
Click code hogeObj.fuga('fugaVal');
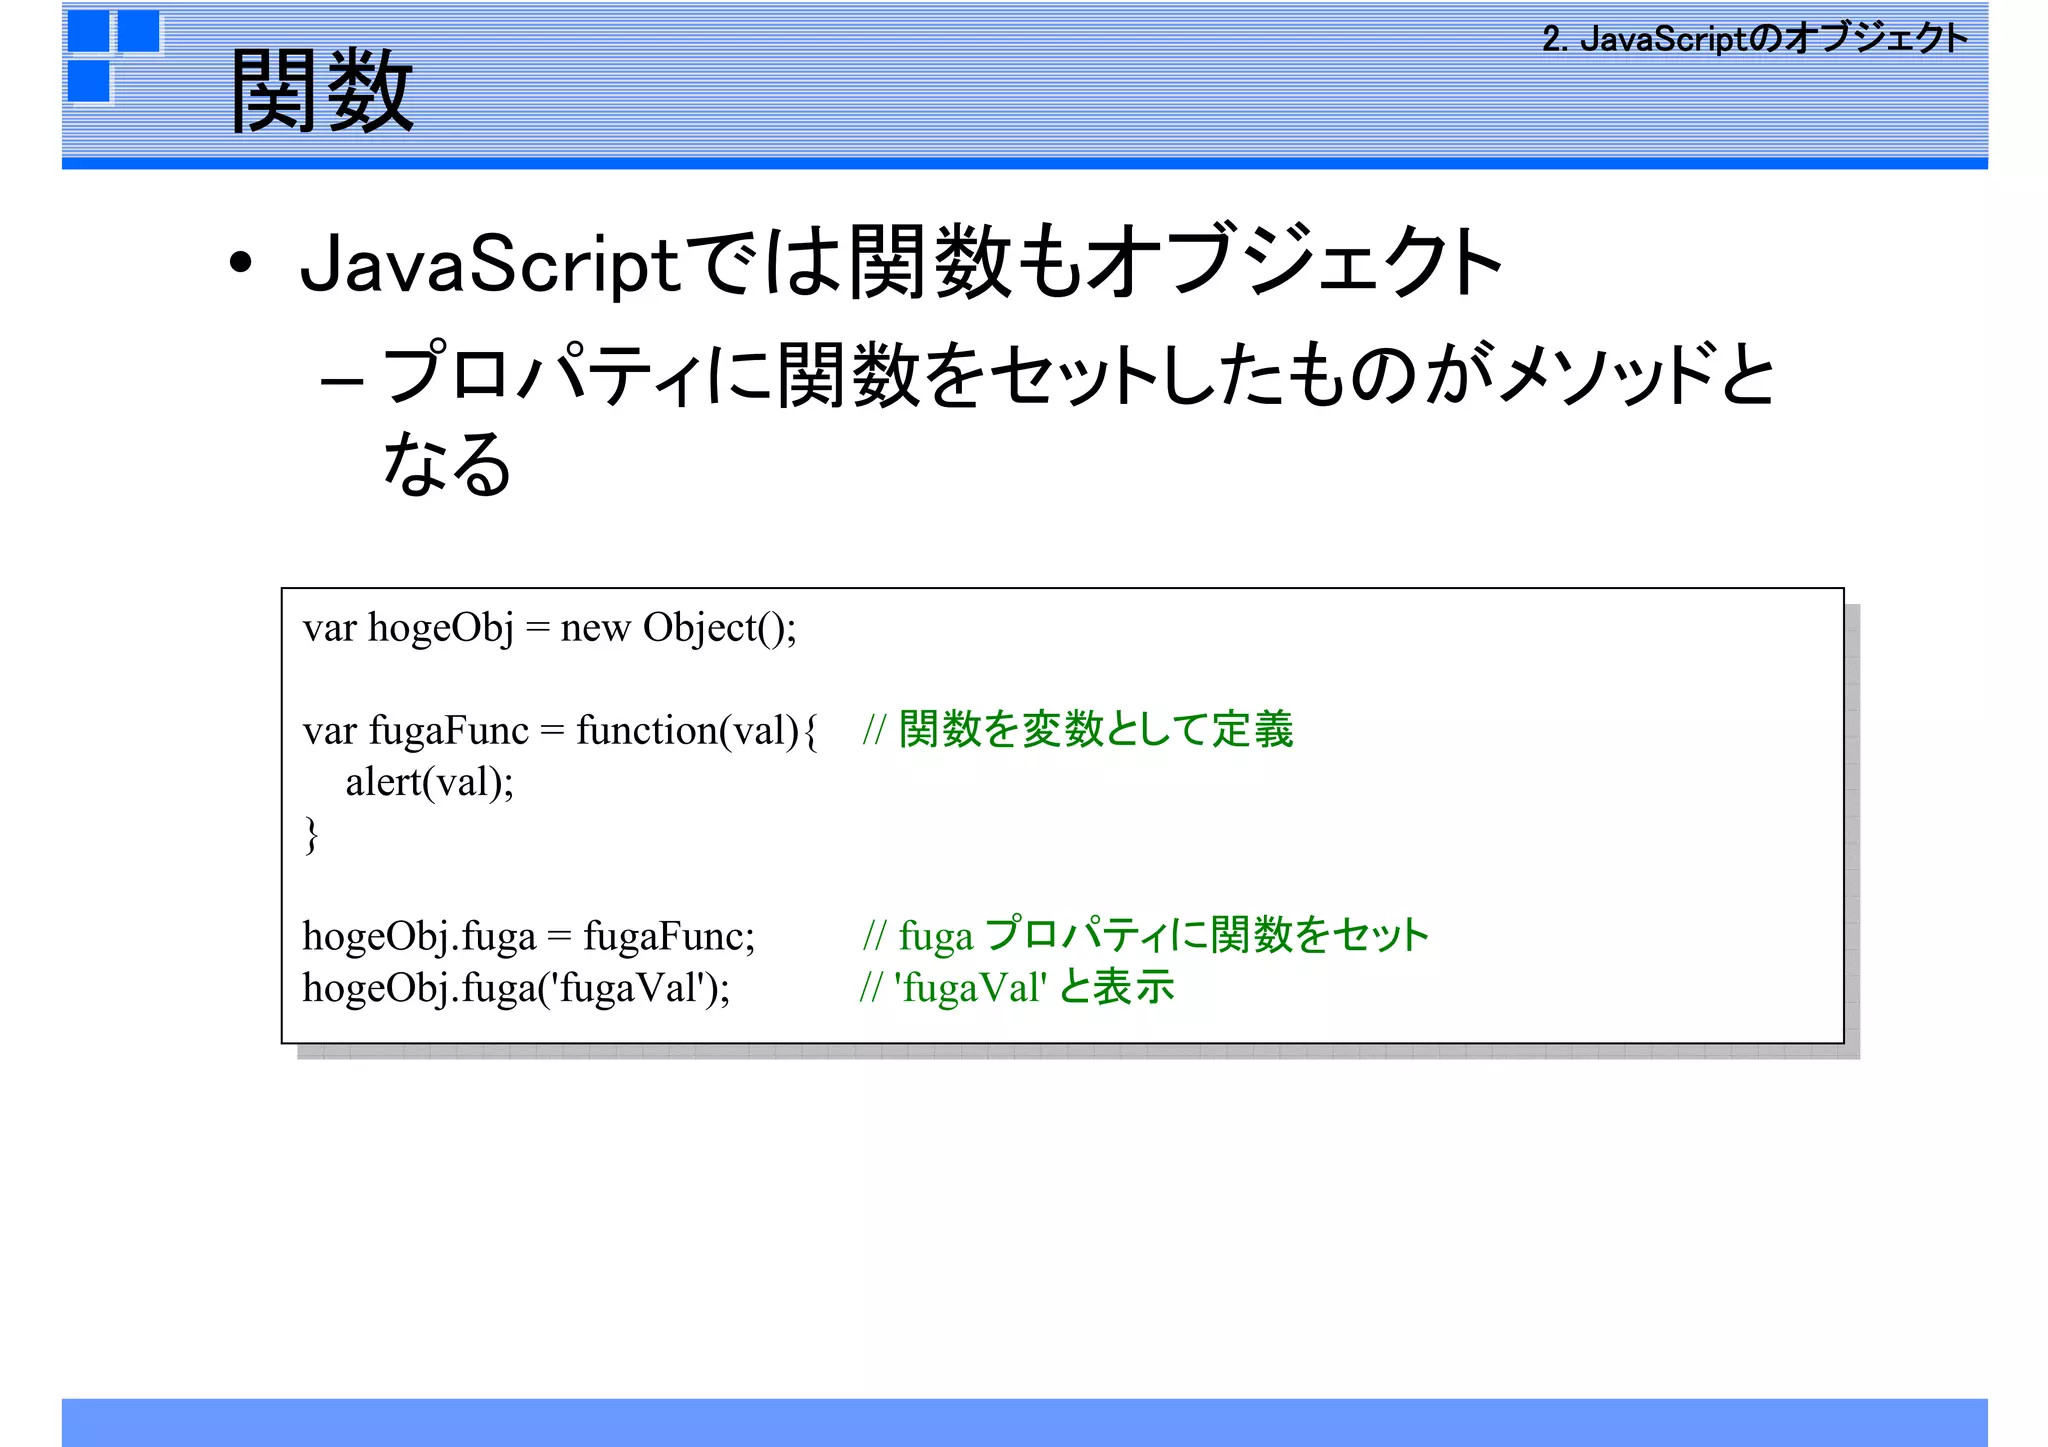pyautogui.click(x=517, y=988)
